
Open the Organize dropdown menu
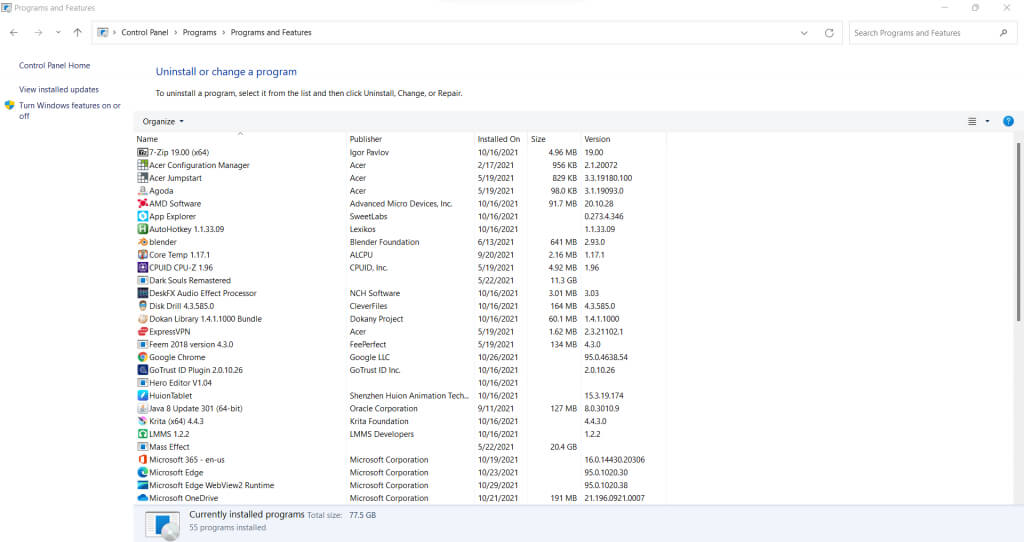(x=163, y=121)
